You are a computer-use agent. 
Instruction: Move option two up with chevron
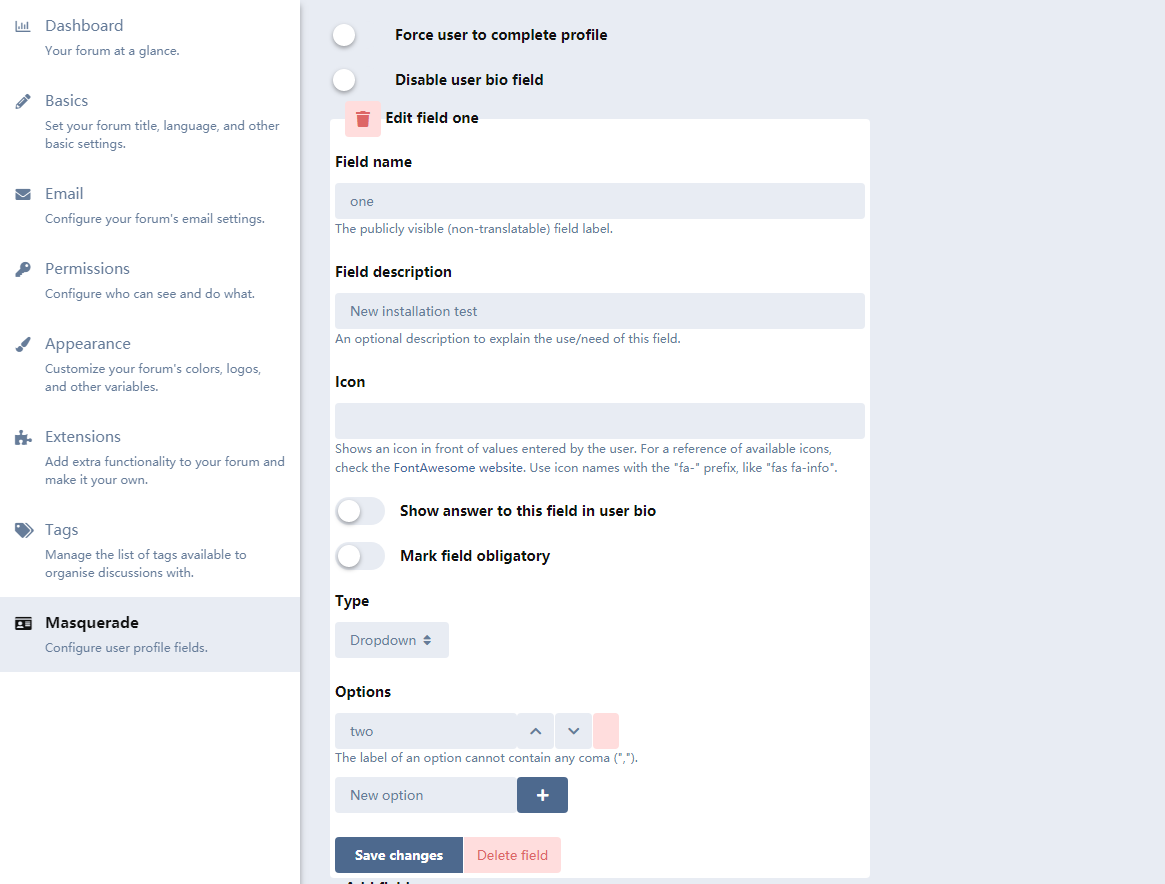[x=536, y=731]
